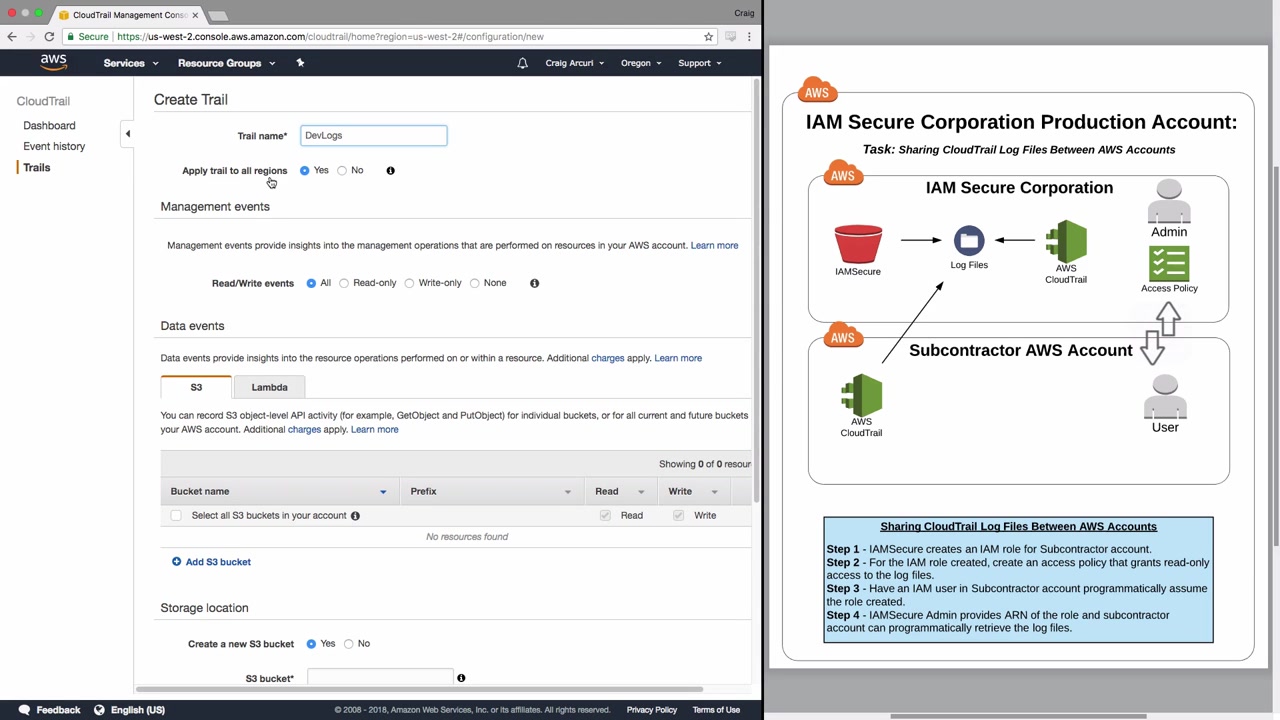This screenshot has height=720, width=1280.
Task: Open the Prefix column dropdown arrow
Action: click(x=567, y=492)
